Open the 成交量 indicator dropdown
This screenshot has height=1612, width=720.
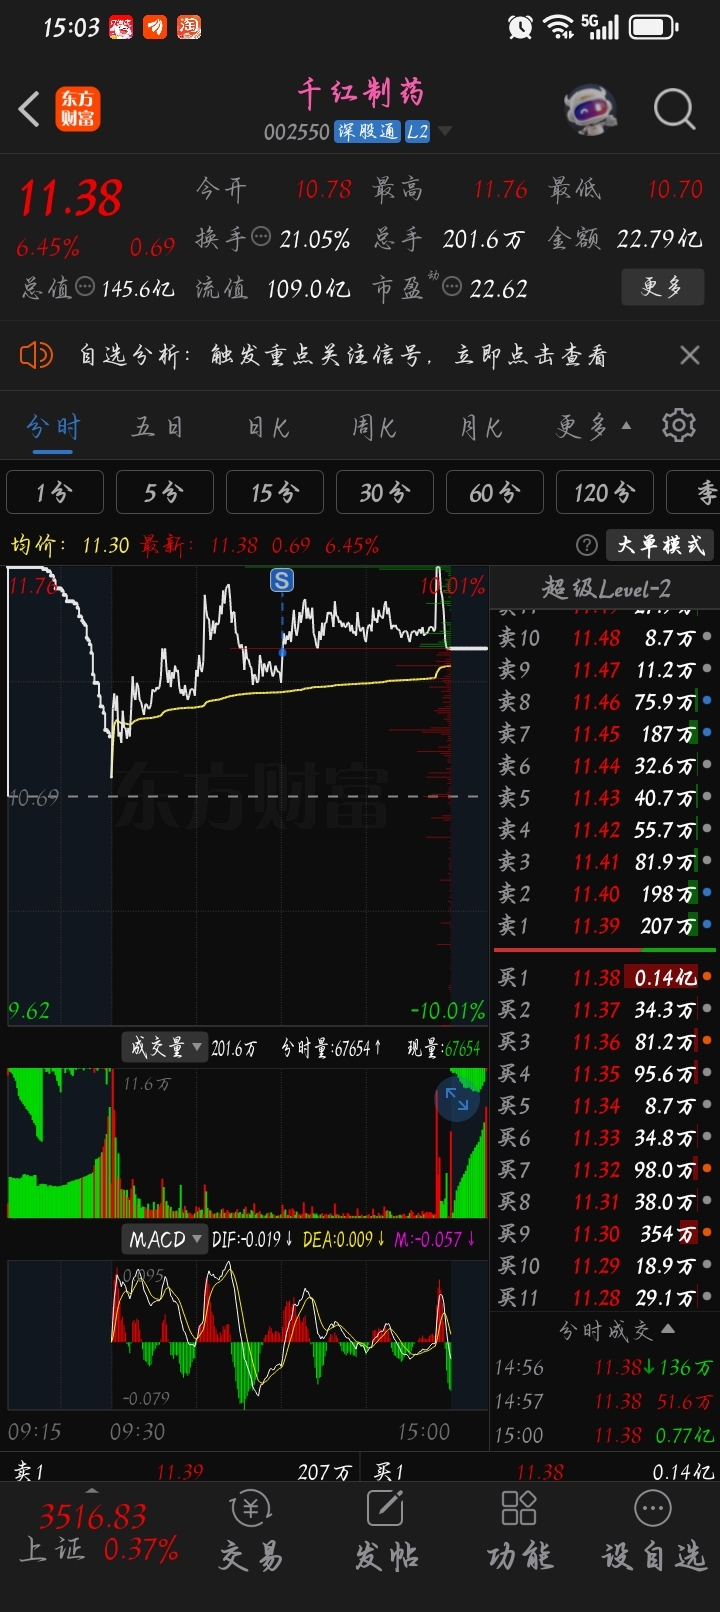[164, 1047]
